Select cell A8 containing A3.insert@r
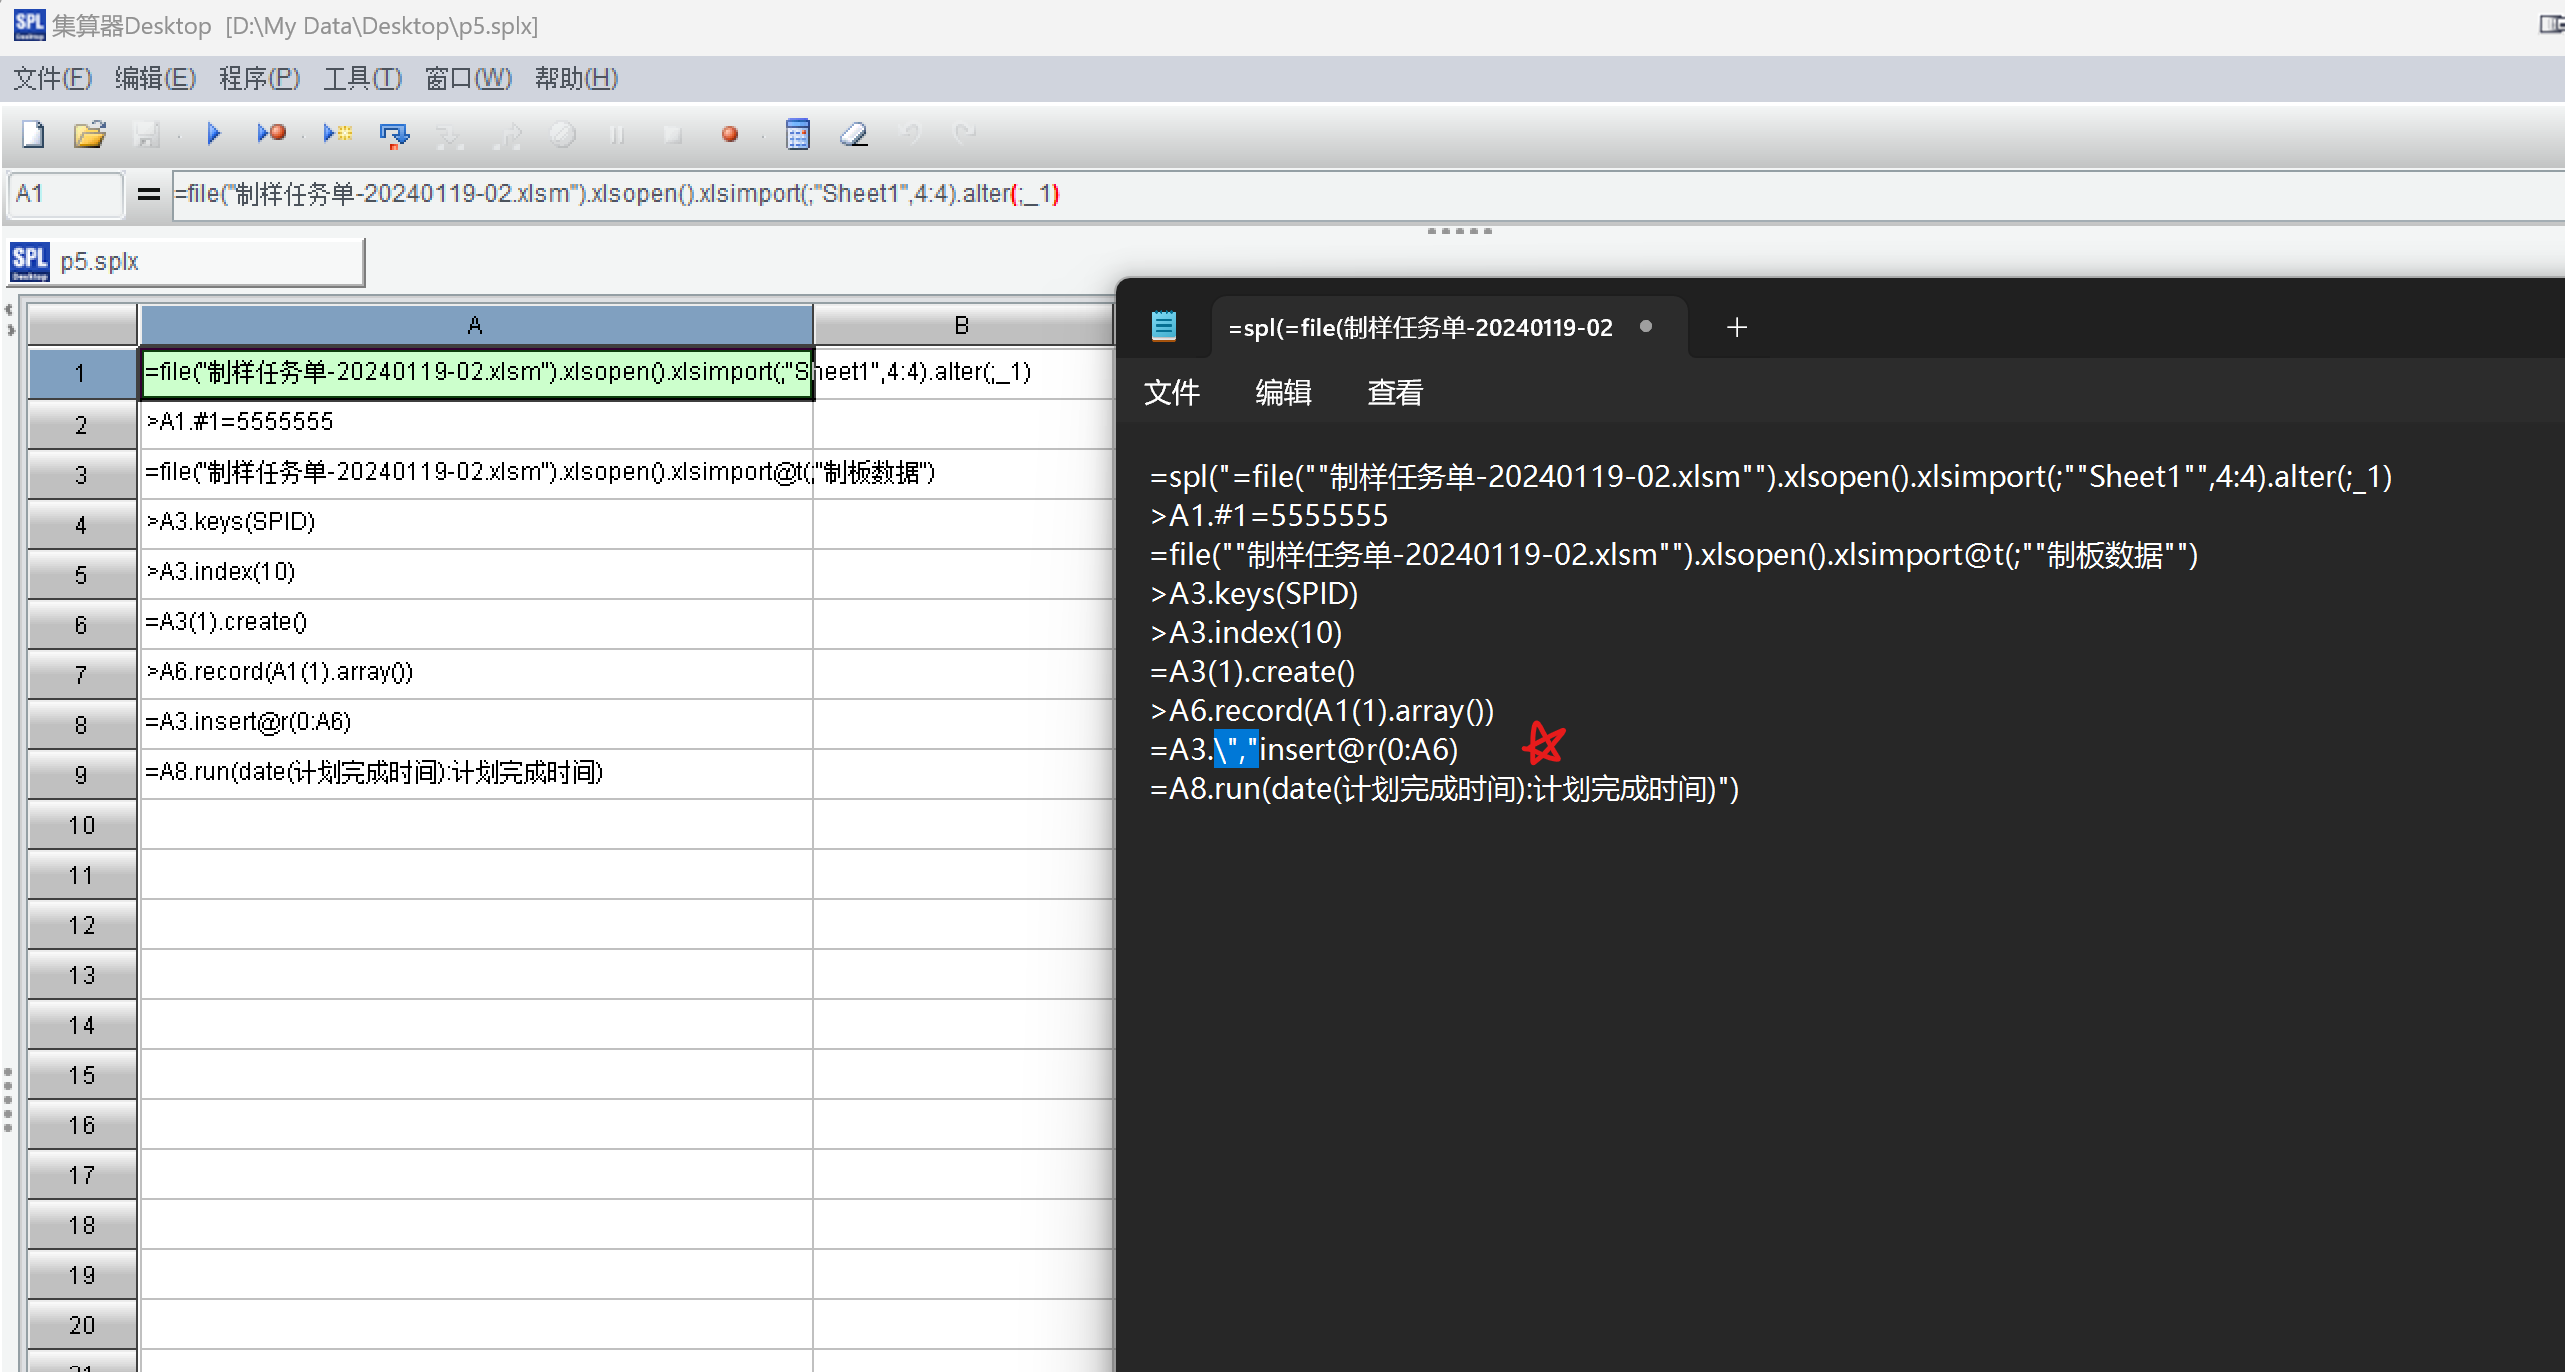The image size is (2565, 1372). click(x=476, y=723)
